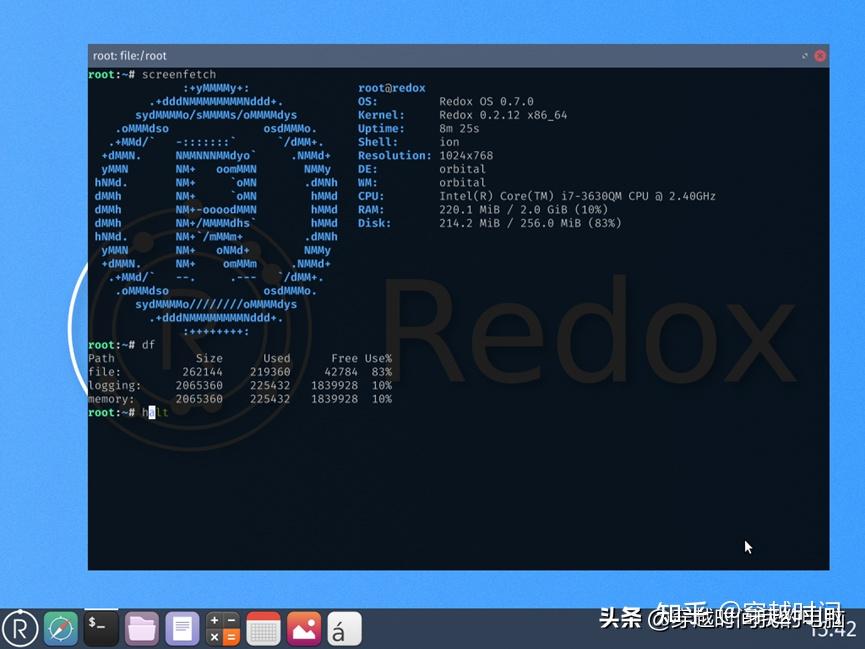
Task: Click the resize arrows on the terminal titlebar
Action: 803,56
